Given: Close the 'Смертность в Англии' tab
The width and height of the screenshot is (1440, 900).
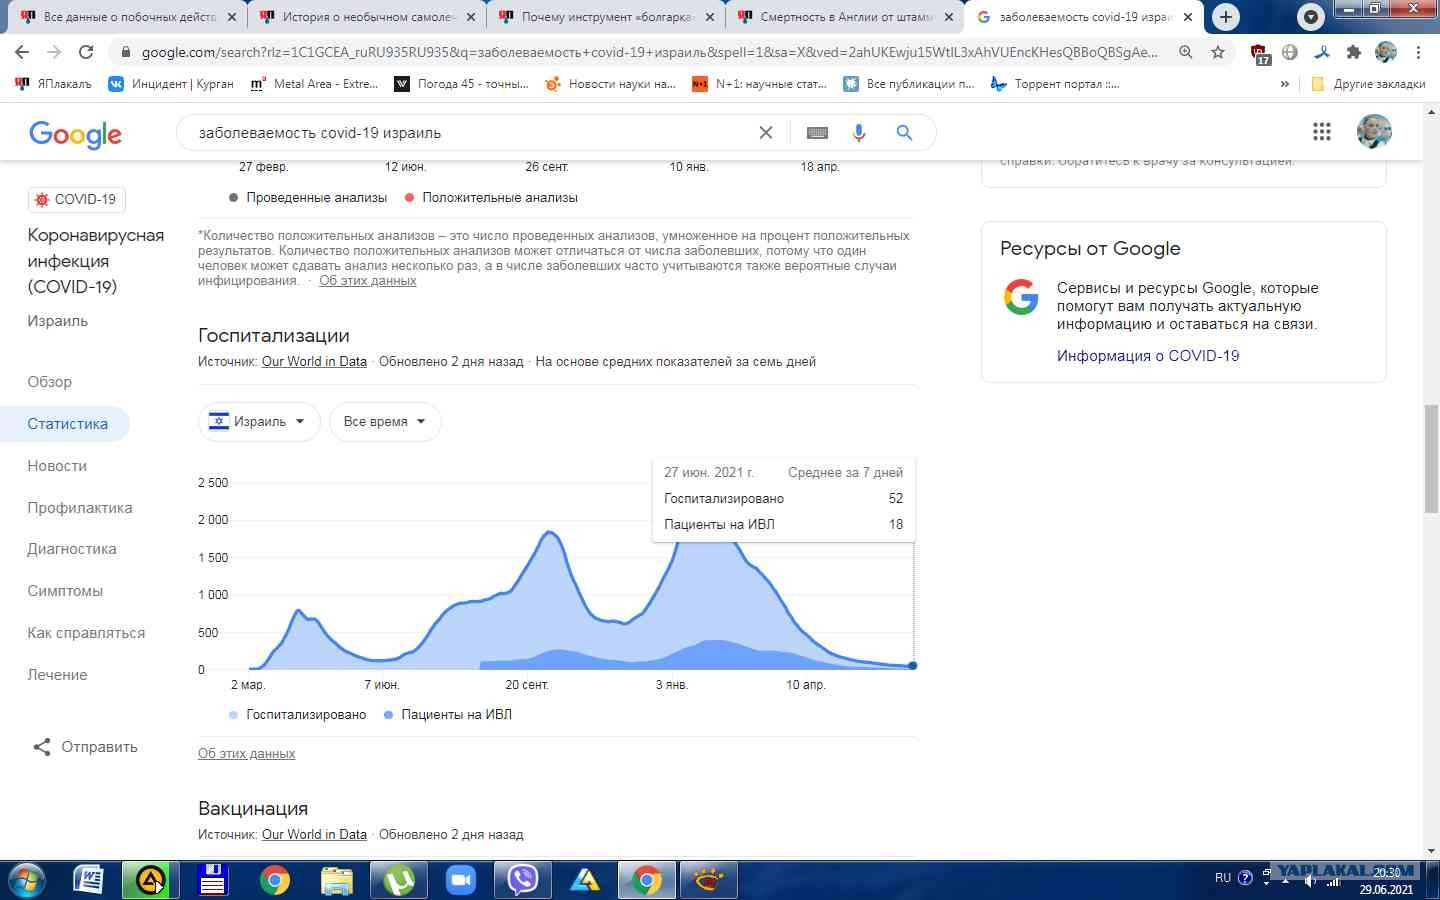Looking at the screenshot, I should 949,17.
